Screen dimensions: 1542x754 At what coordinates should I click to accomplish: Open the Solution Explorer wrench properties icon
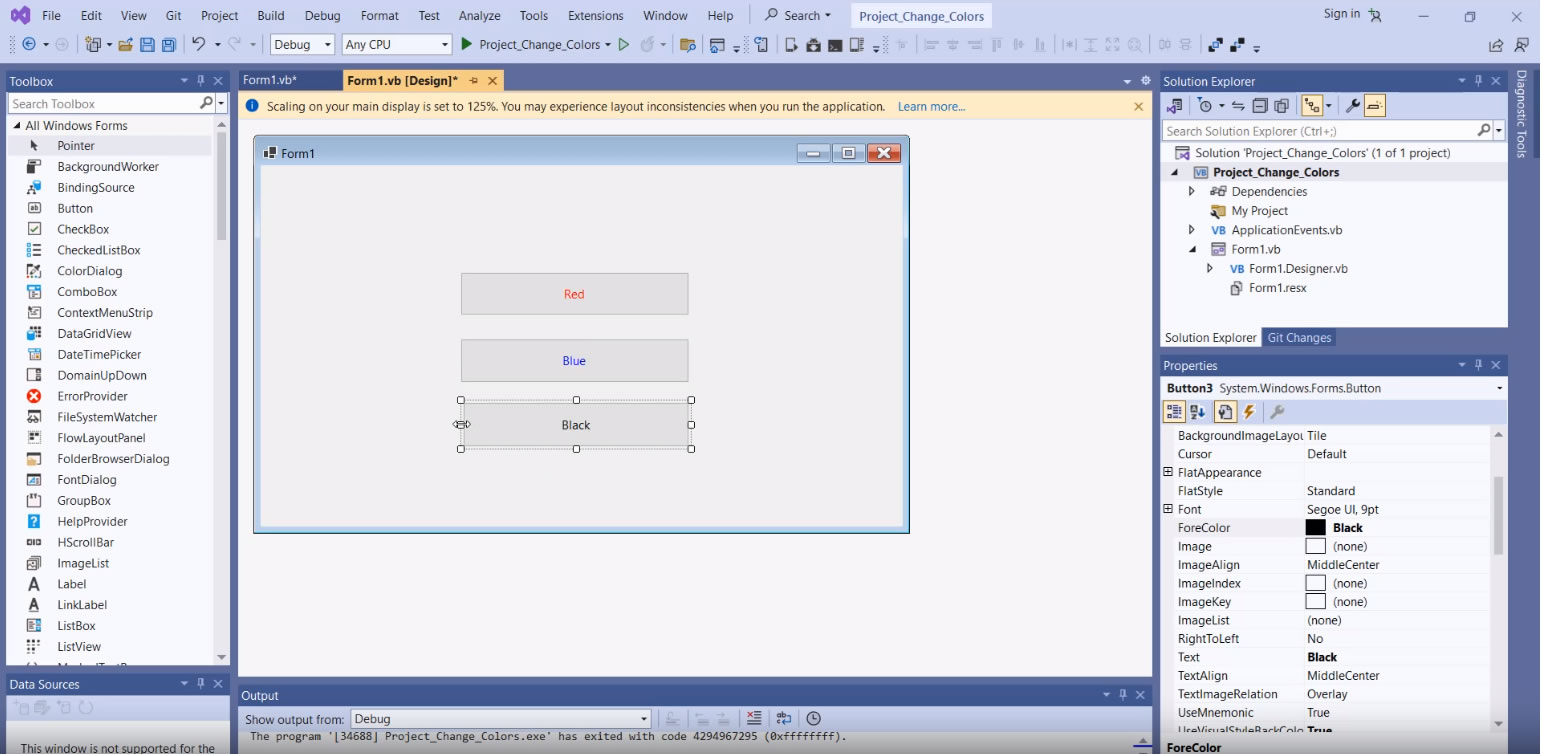point(1352,105)
